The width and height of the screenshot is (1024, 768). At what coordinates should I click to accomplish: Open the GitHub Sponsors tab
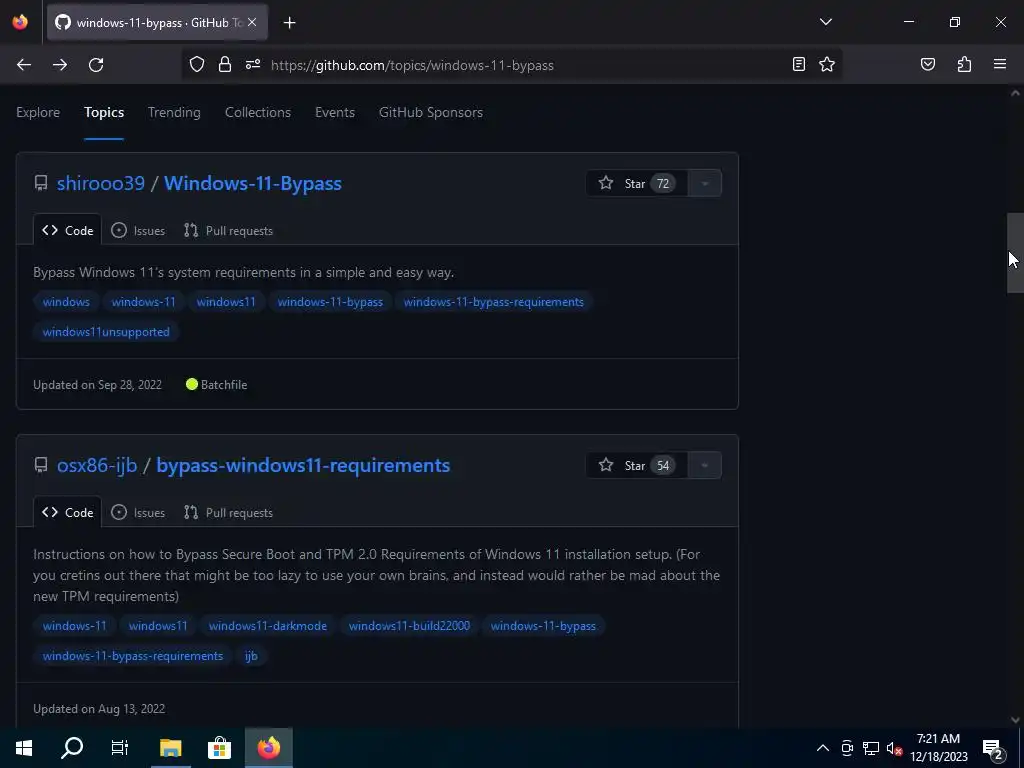(x=431, y=112)
